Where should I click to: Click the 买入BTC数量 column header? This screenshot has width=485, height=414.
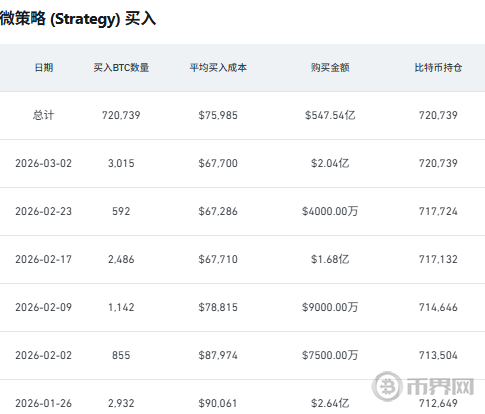coord(121,68)
